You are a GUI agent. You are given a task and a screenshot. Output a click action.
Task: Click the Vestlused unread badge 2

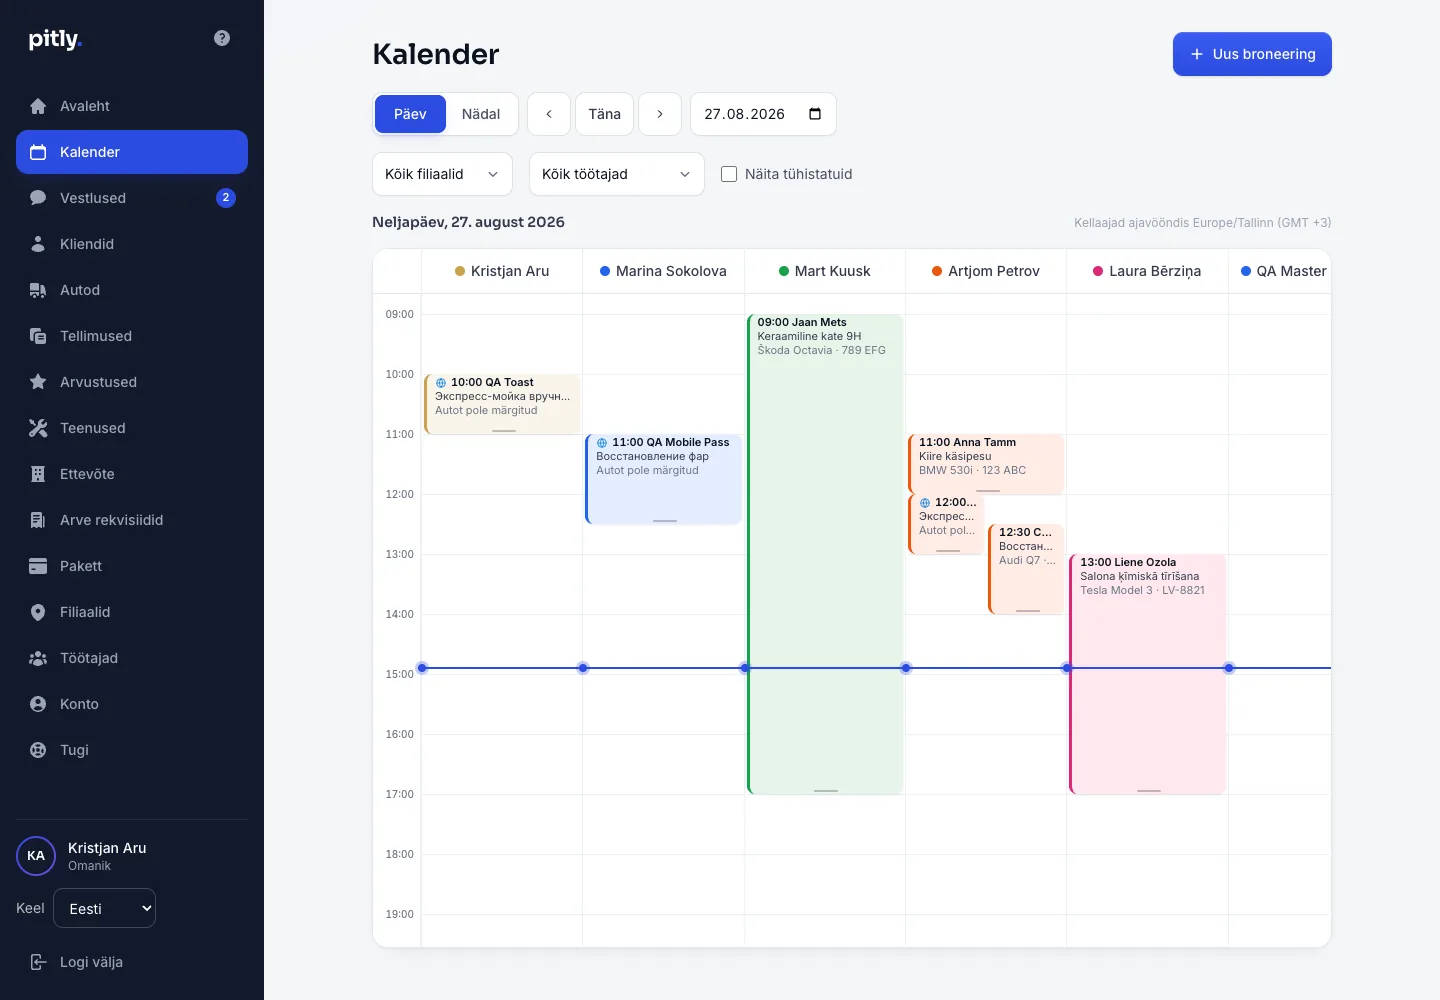click(x=226, y=198)
